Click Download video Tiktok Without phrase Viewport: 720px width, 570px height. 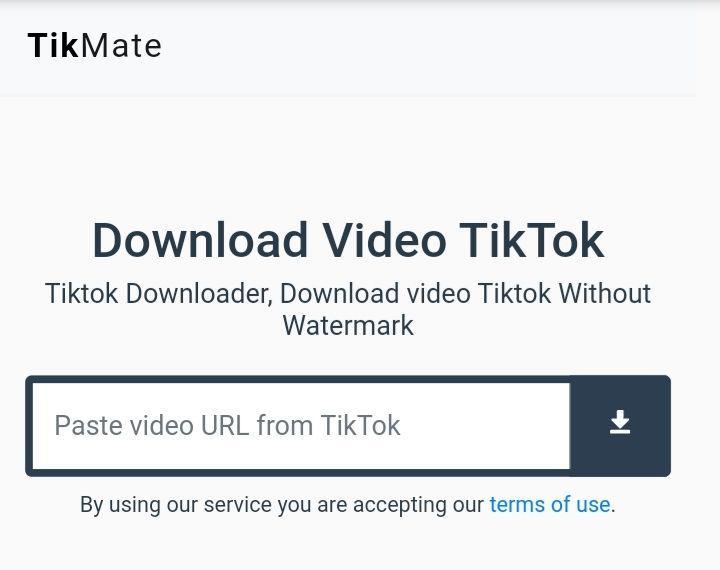coord(465,293)
